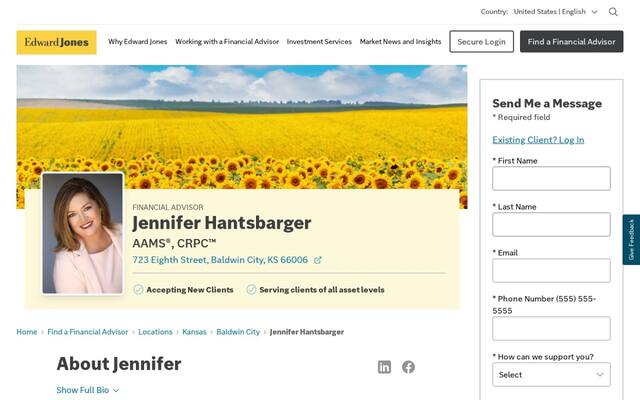Open Find a Financial Advisor breadcrumb

point(87,332)
